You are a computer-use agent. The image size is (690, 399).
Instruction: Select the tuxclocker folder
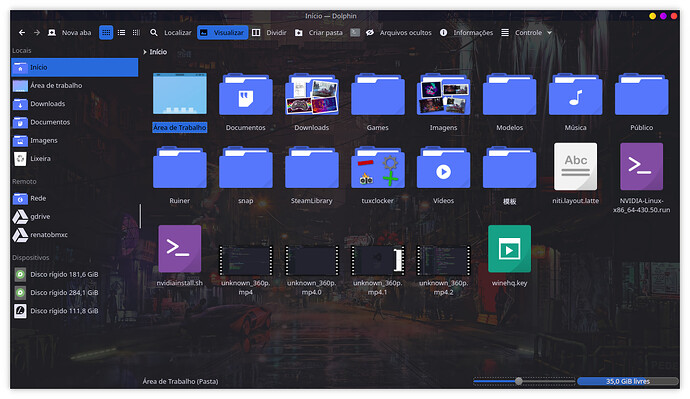(x=378, y=167)
